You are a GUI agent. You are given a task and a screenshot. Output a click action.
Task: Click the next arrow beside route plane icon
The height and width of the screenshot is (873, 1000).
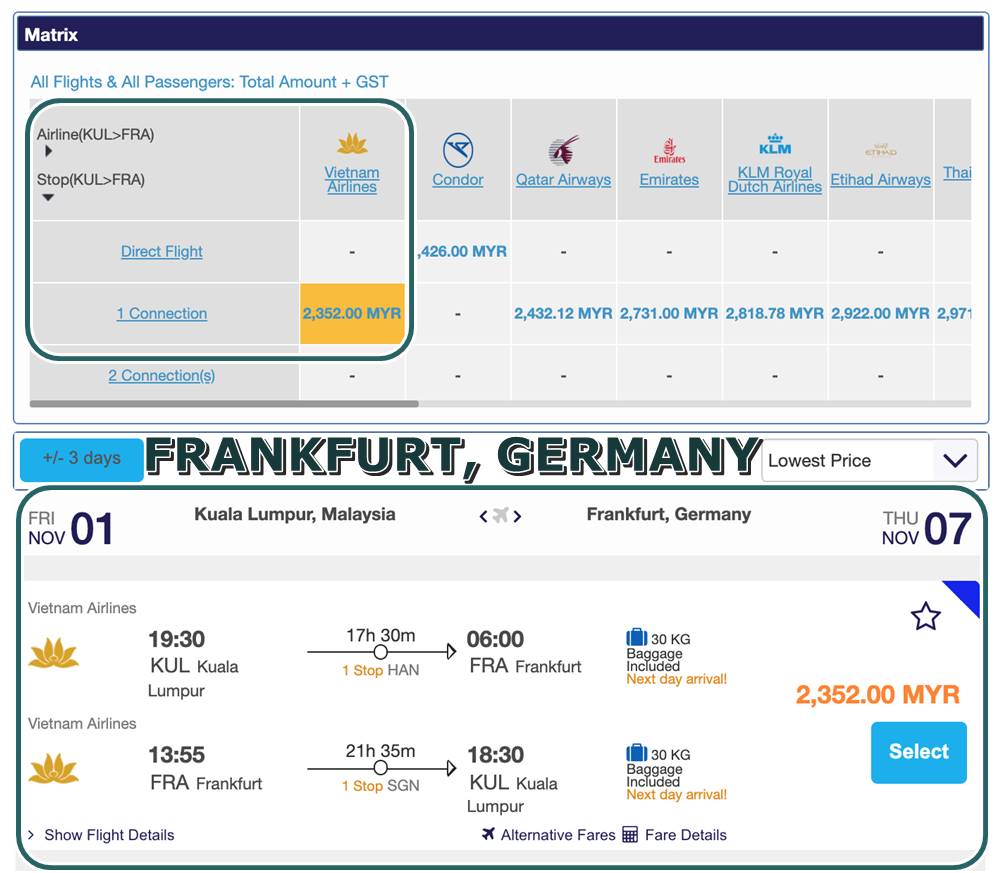tap(517, 516)
